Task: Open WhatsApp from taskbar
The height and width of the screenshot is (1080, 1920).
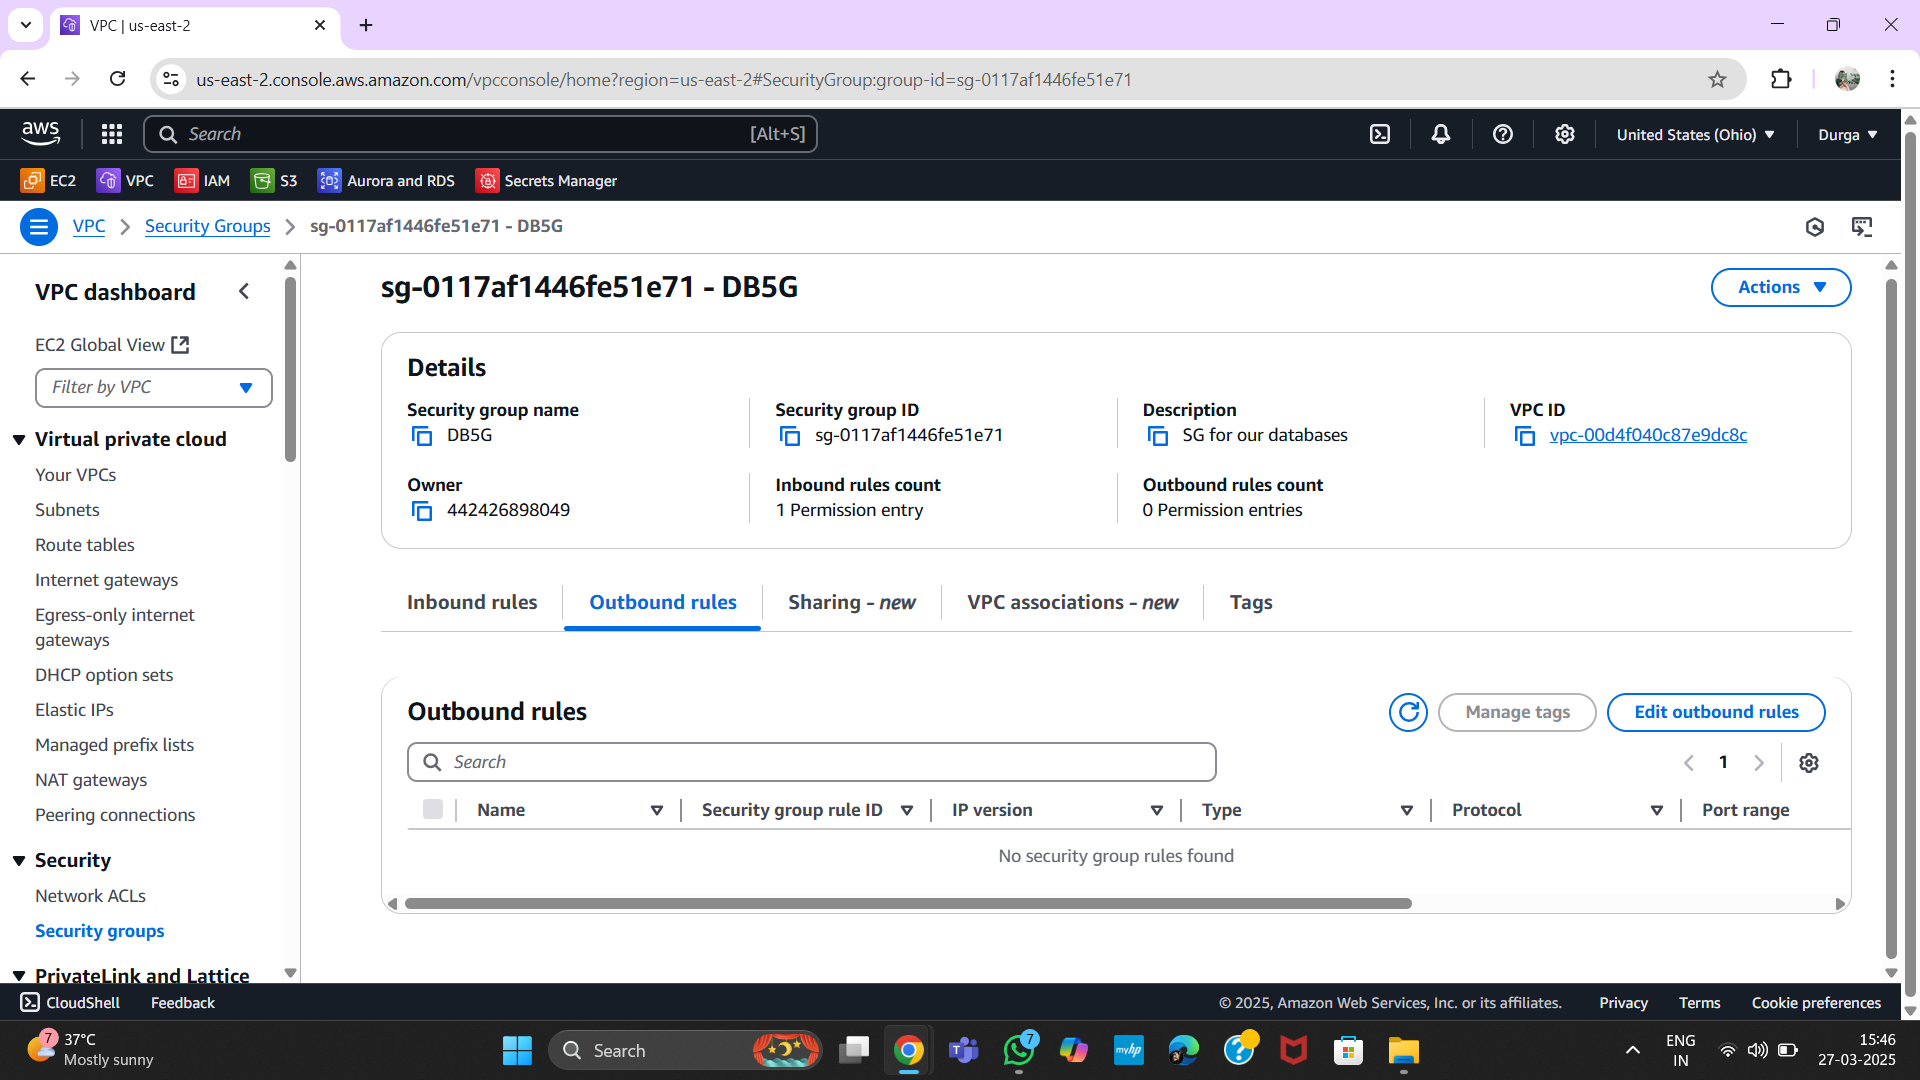Action: [x=1019, y=1050]
